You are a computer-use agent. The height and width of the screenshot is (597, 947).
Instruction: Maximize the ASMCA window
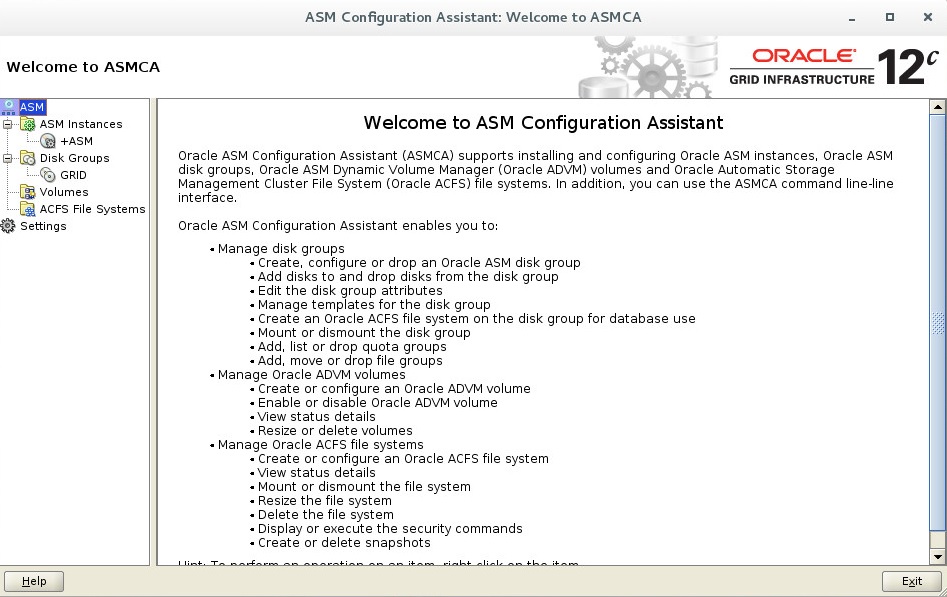point(890,18)
